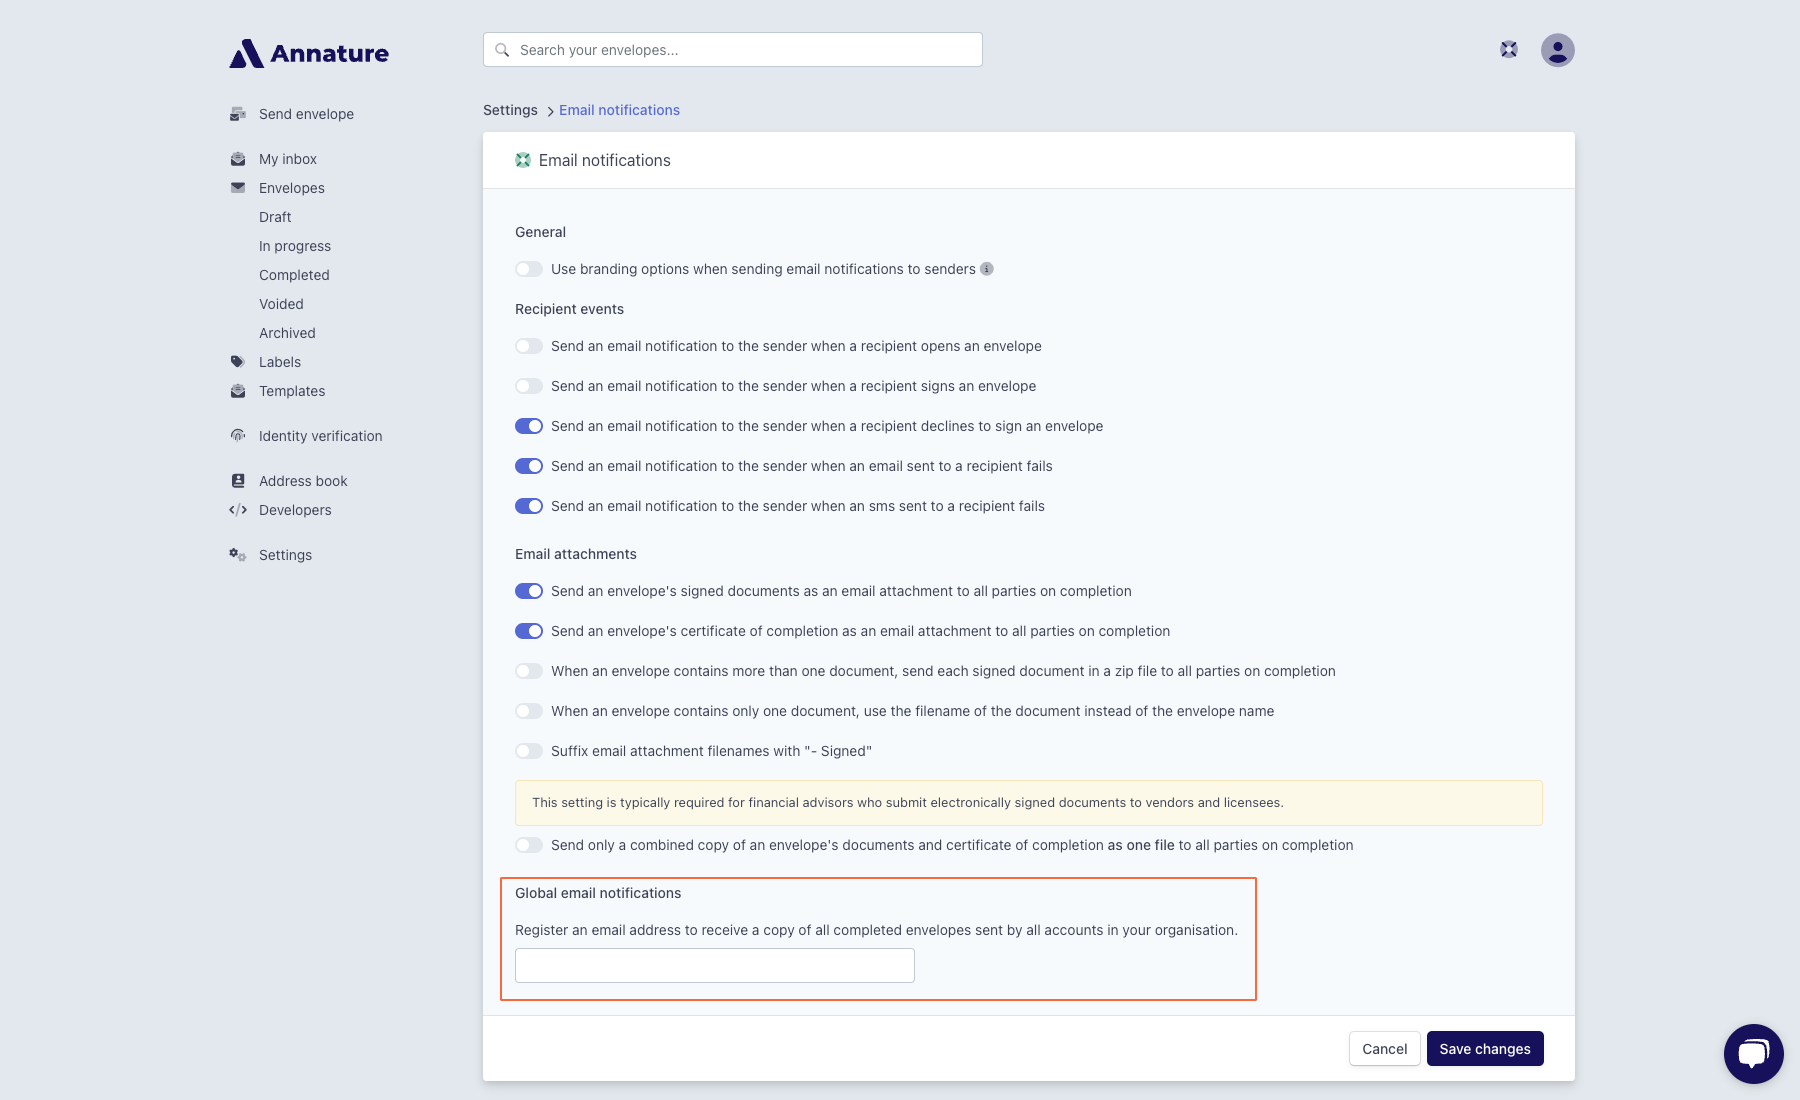Disable notification when recipient declines to sign
Screen dimensions: 1800x1100
(529, 426)
